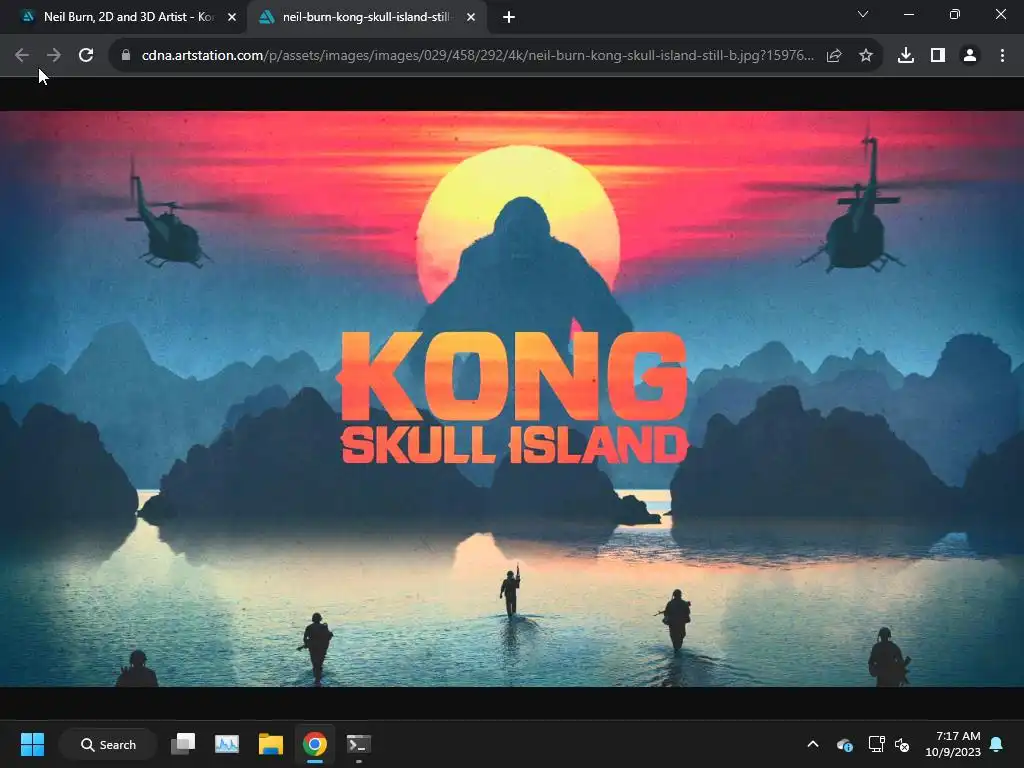
Task: Switch to Neil Burn, 2D and 3D Artist tab
Action: (124, 18)
